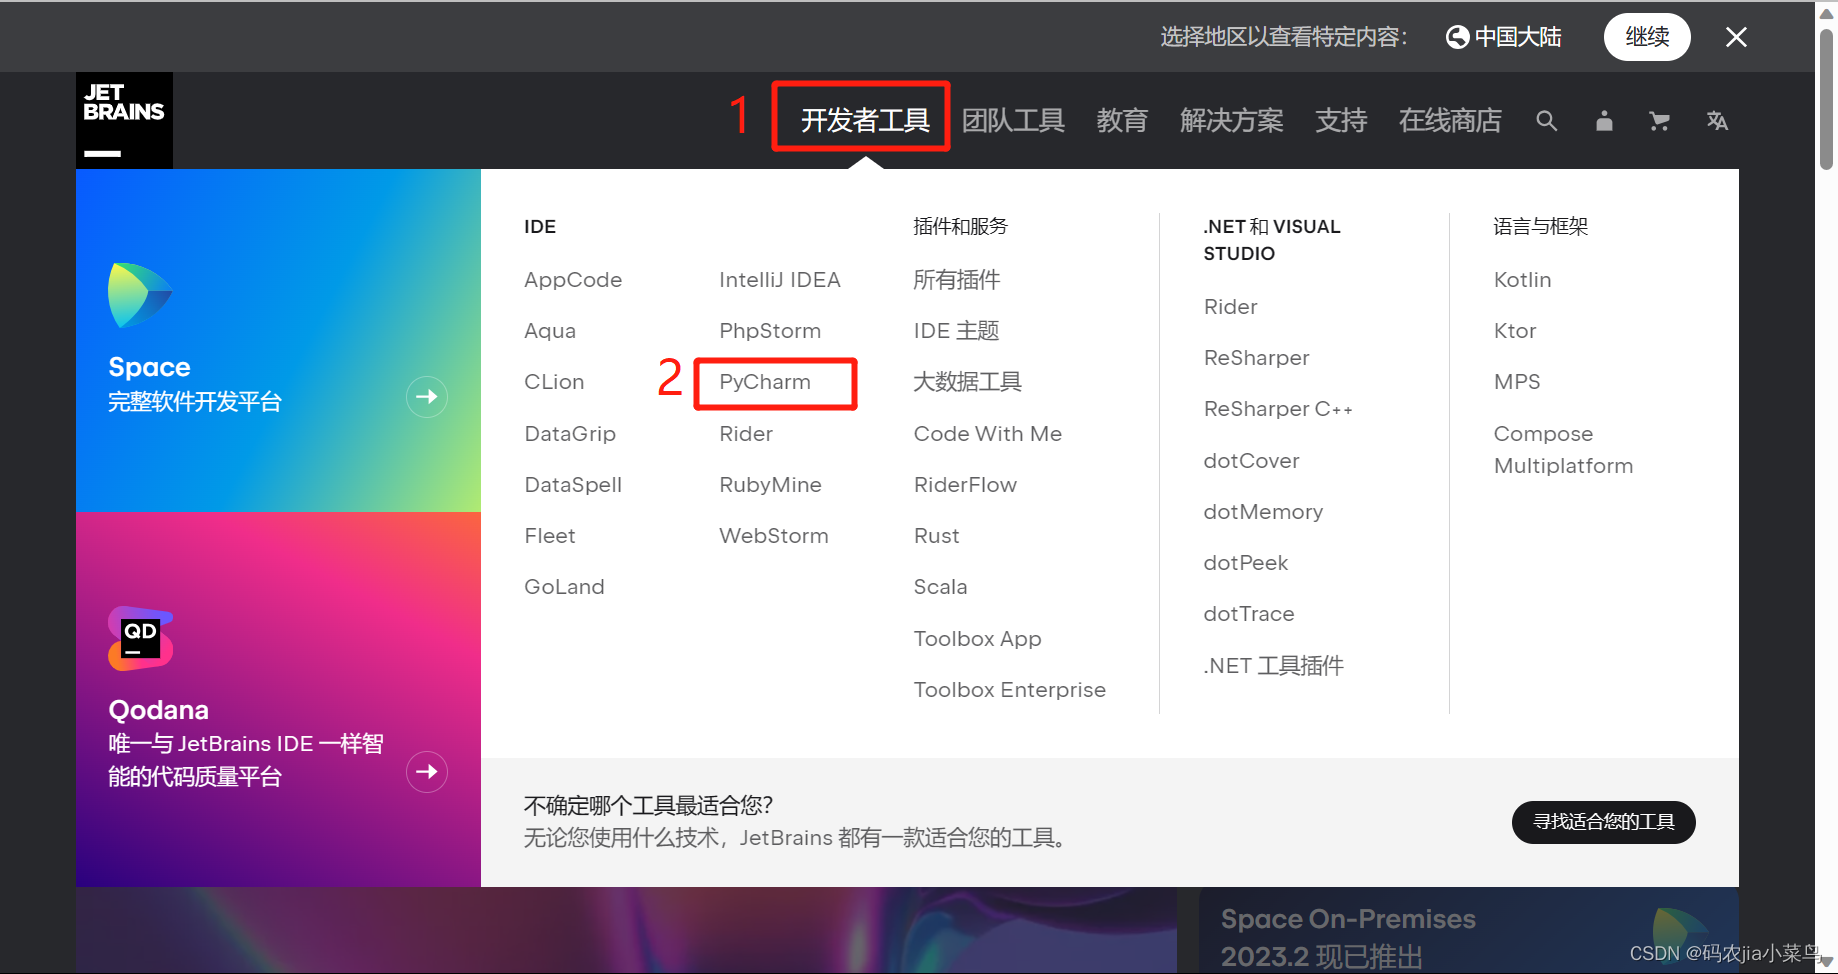Click the Qodana card title

[158, 710]
